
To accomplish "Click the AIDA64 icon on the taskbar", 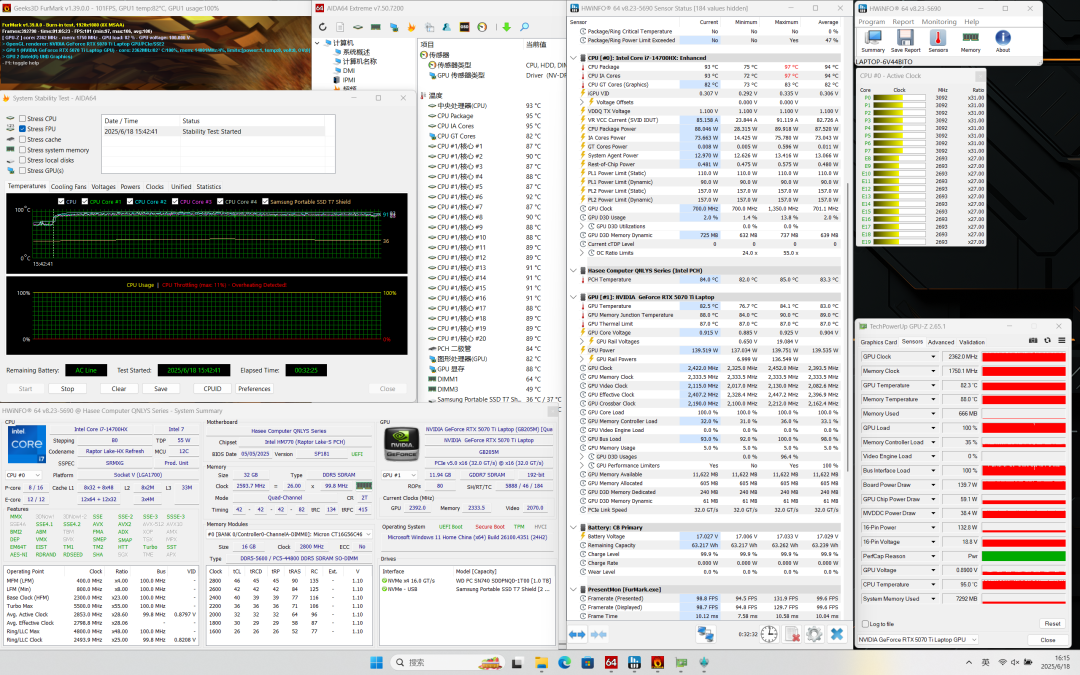I will 611,663.
